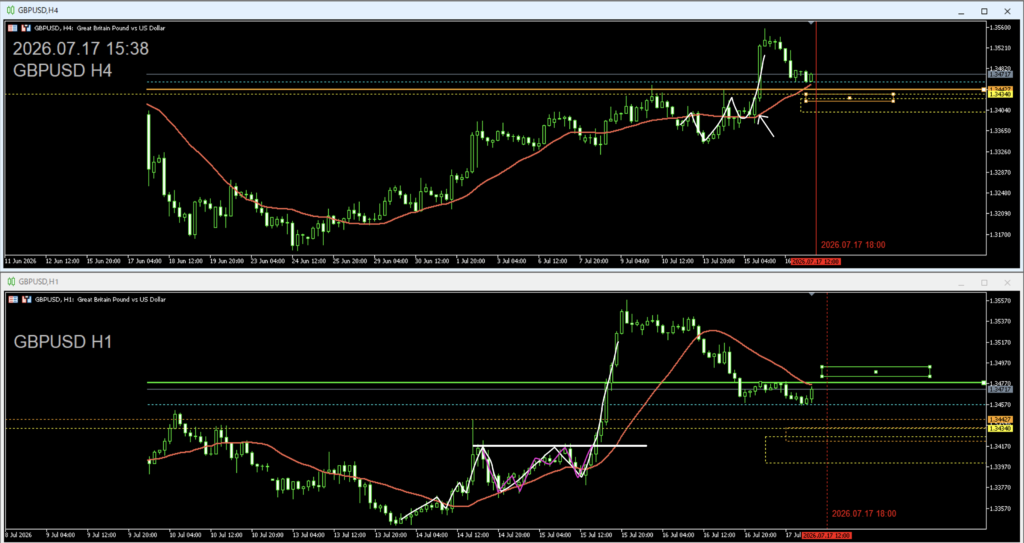
Task: Click '24 Jun 12:00' on H4 time axis
Action: (310, 261)
